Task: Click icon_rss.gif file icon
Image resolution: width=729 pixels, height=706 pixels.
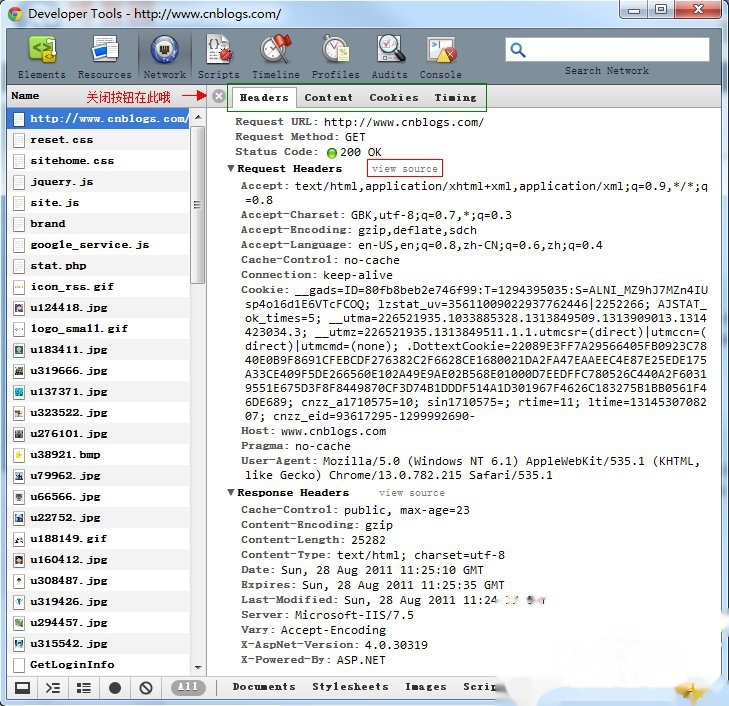Action: coord(19,287)
